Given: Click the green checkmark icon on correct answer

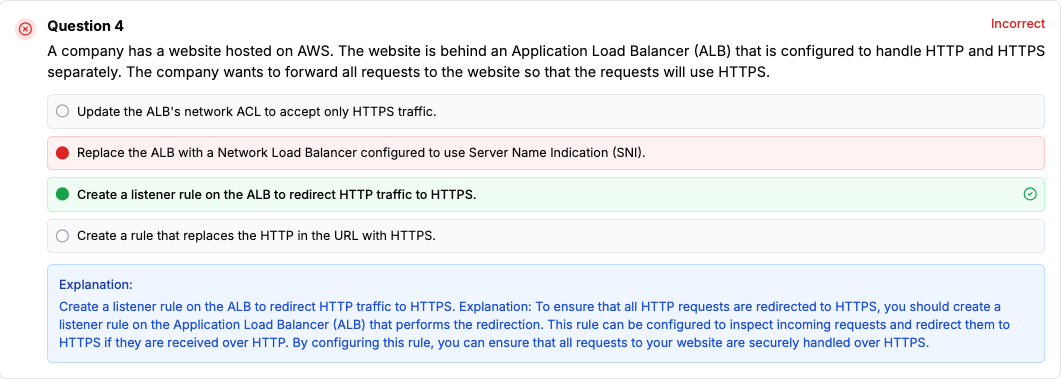Looking at the screenshot, I should tap(1030, 194).
